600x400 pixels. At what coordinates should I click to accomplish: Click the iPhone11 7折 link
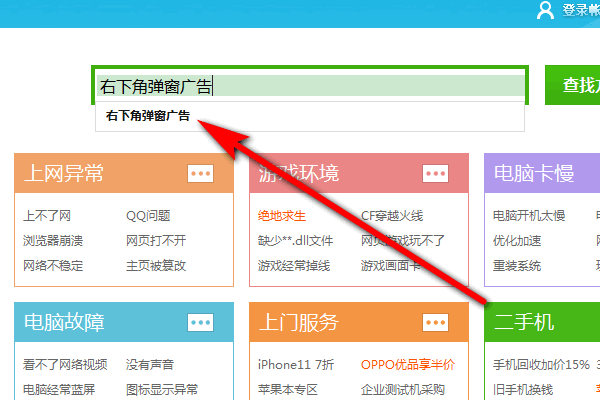pyautogui.click(x=296, y=364)
